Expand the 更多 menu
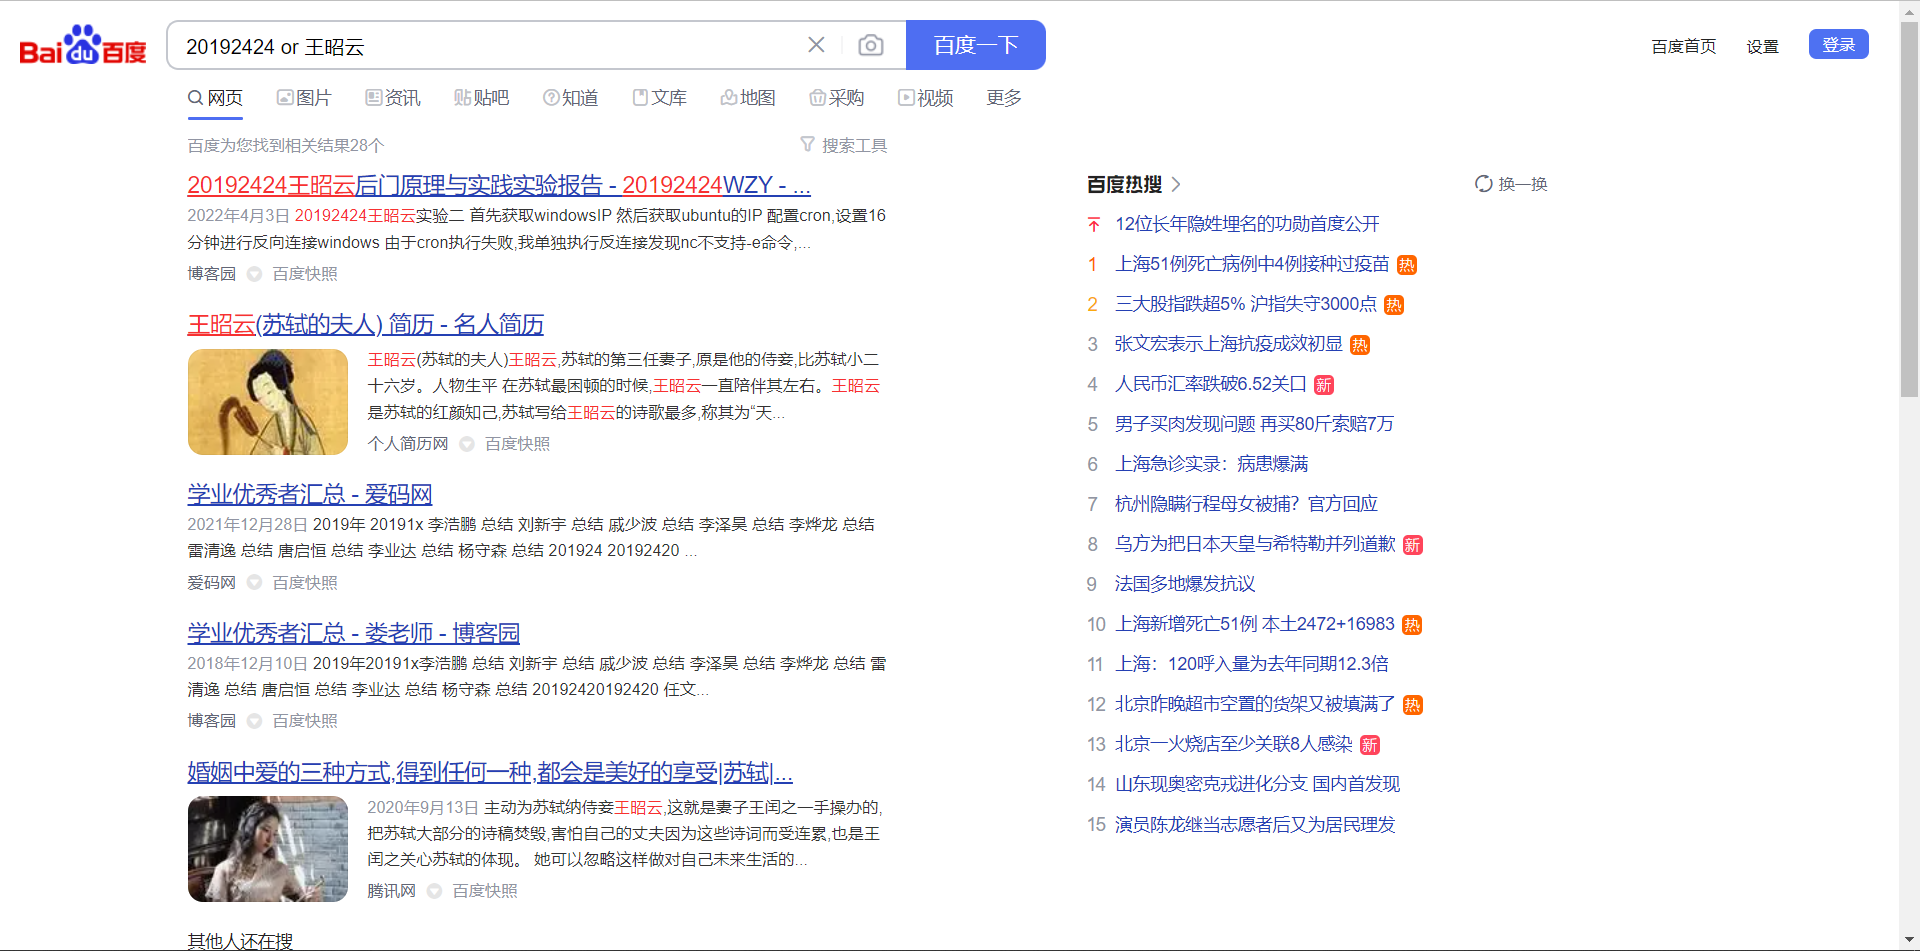 click(x=1004, y=98)
